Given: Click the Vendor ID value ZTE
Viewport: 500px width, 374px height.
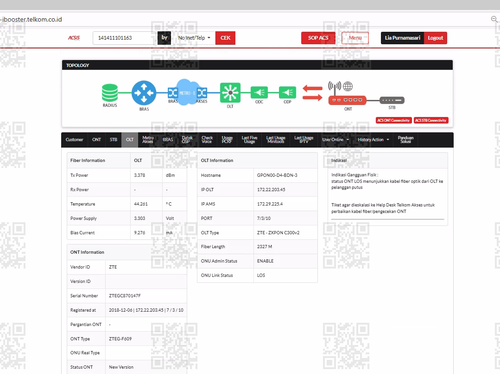Looking at the screenshot, I should click(113, 267).
